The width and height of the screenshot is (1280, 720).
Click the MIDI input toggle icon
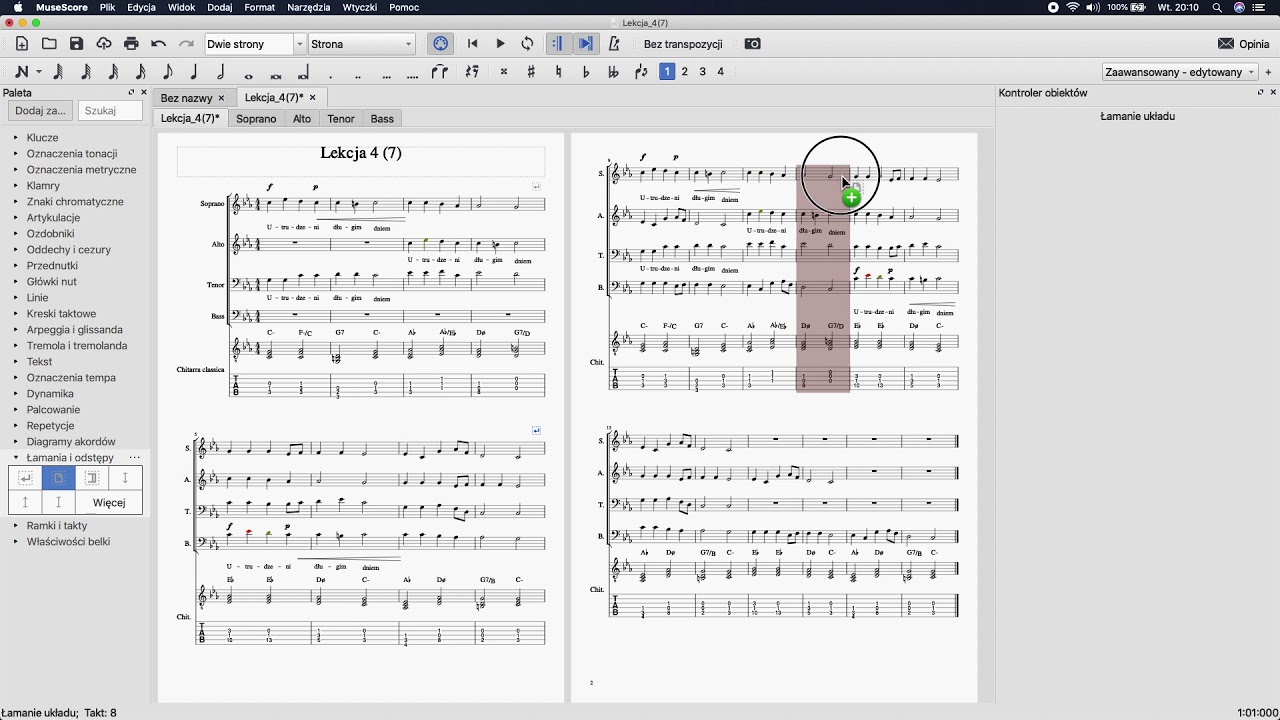[x=441, y=44]
